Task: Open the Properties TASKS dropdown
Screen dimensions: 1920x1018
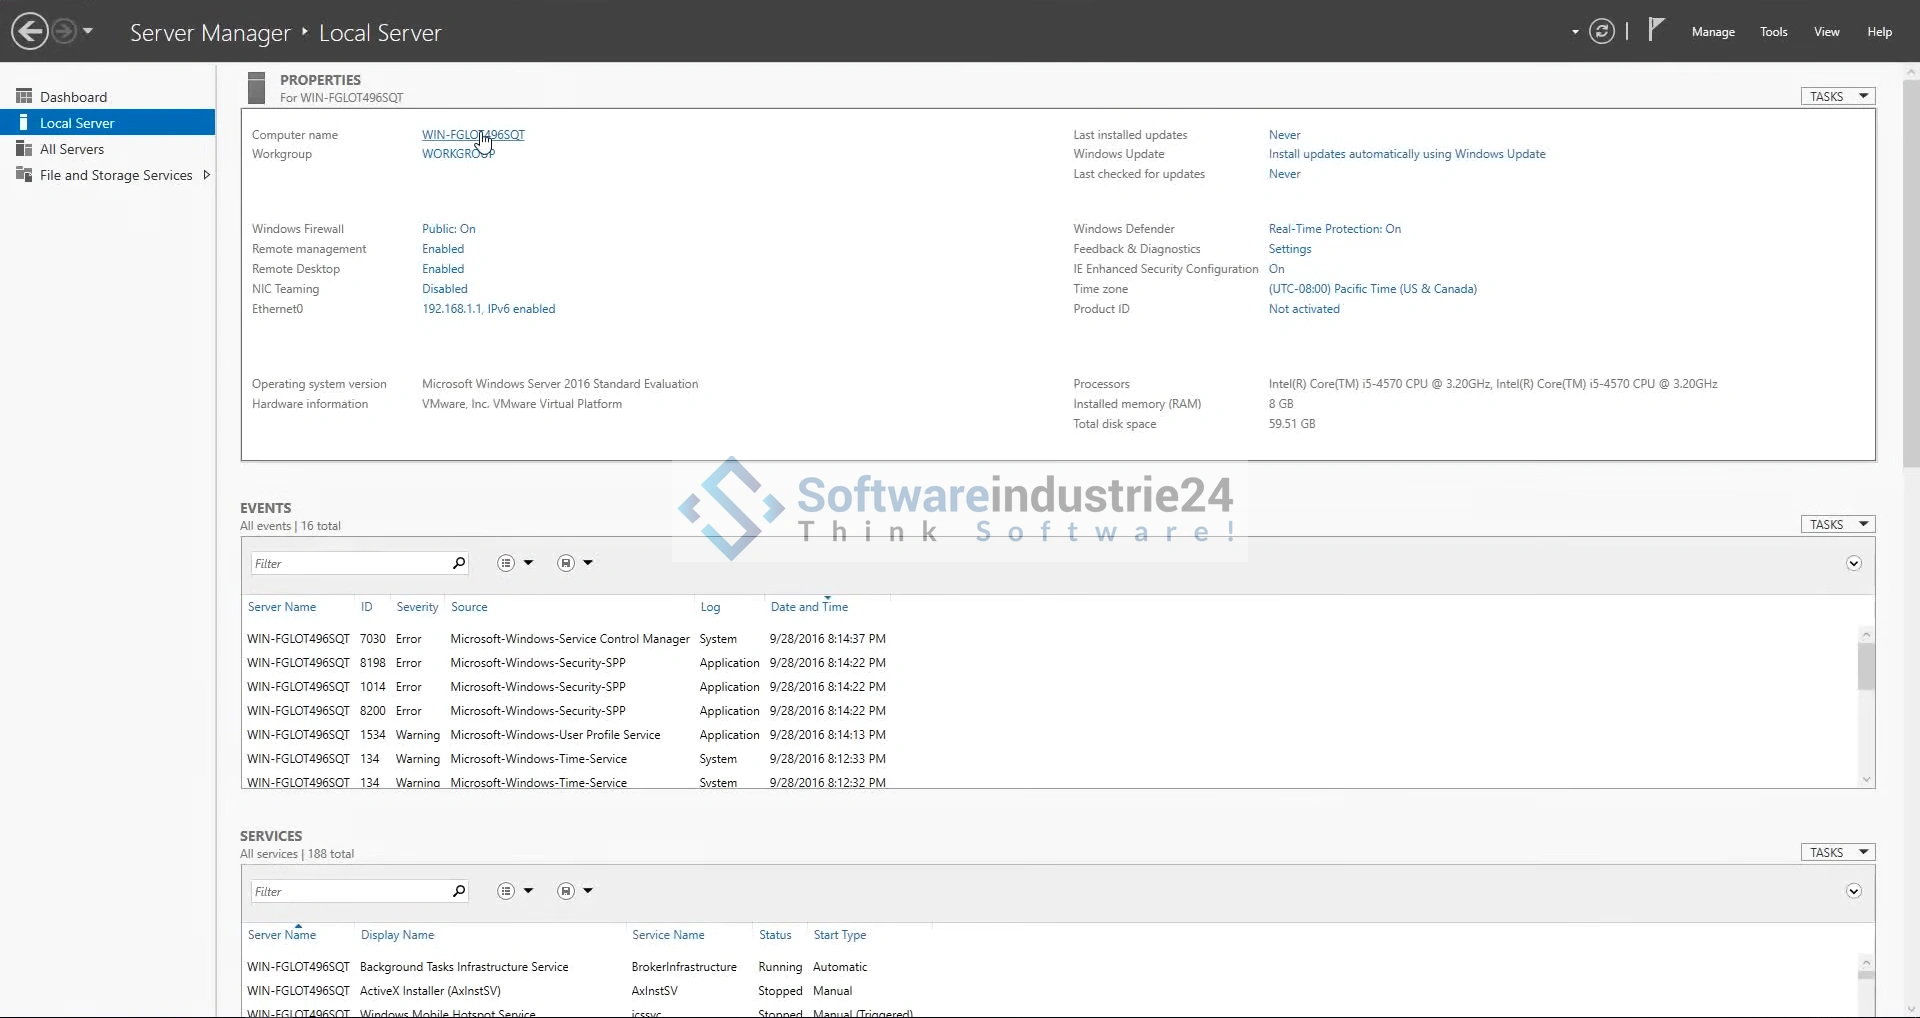Action: click(x=1838, y=97)
